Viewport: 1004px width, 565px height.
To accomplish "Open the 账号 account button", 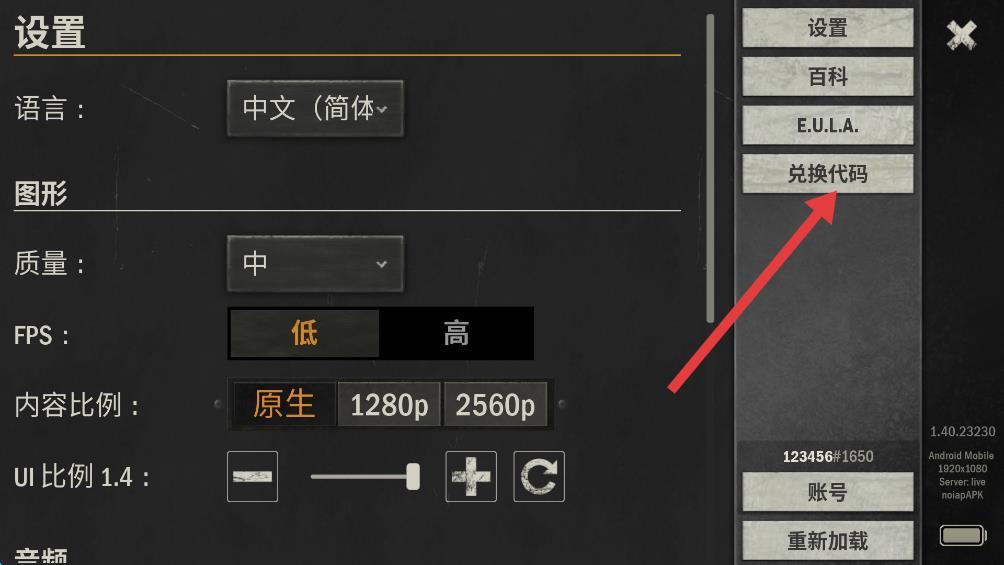I will [827, 491].
